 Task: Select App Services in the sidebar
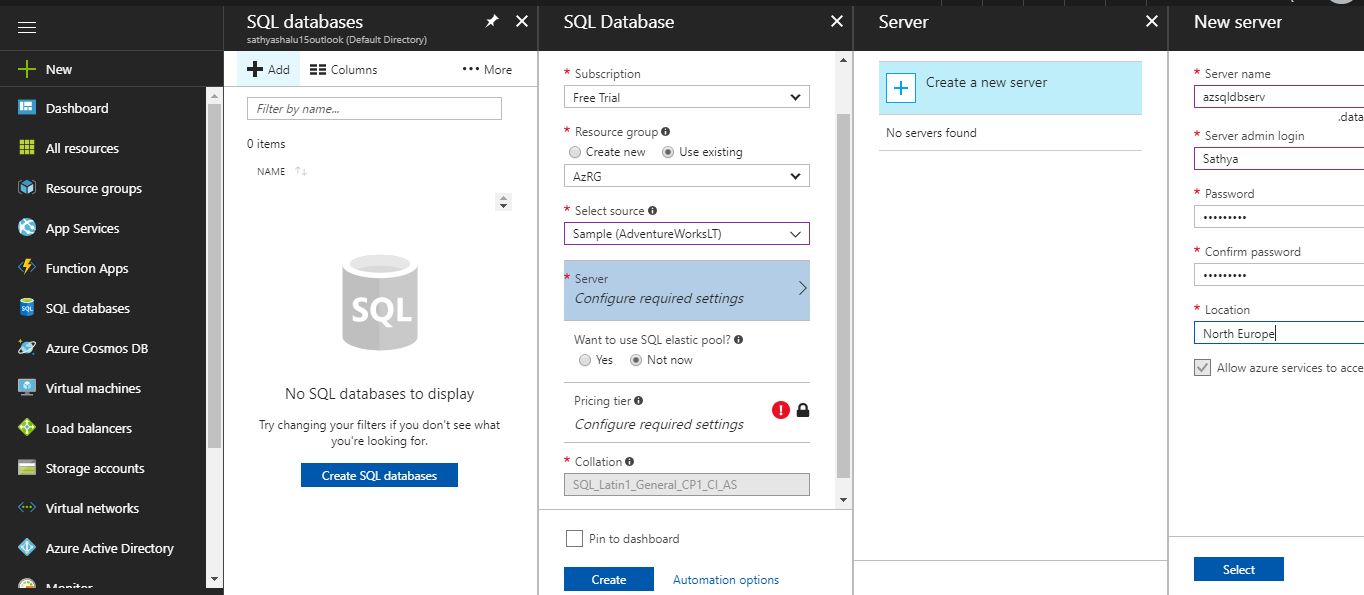pos(83,228)
